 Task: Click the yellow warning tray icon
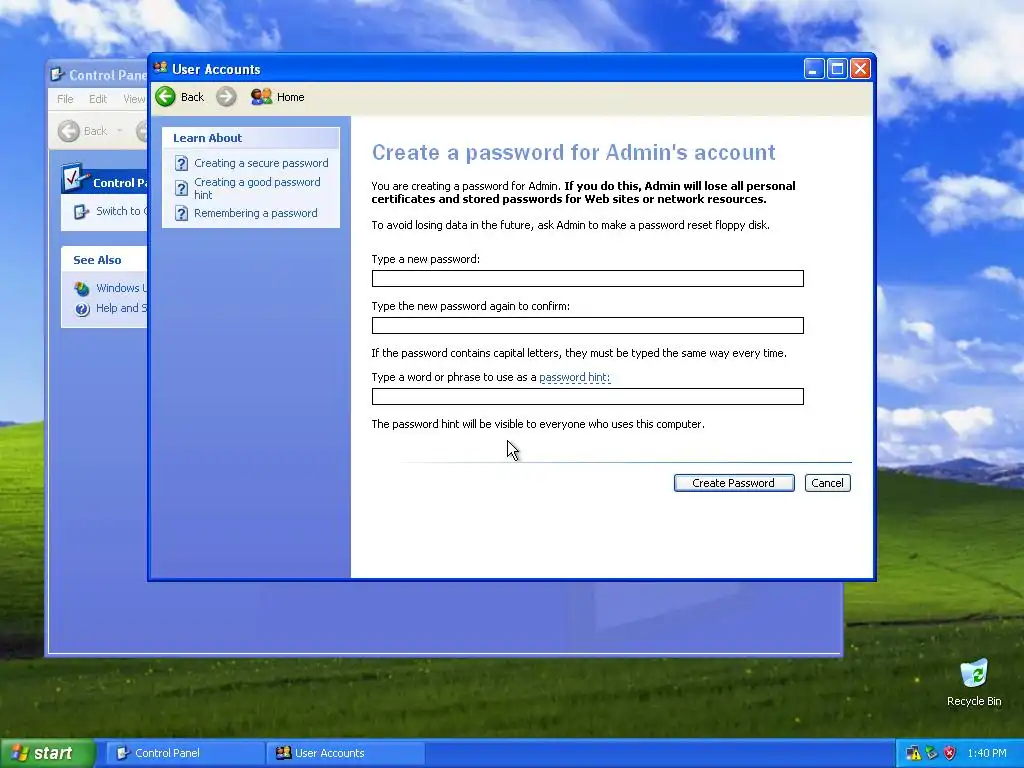(913, 753)
